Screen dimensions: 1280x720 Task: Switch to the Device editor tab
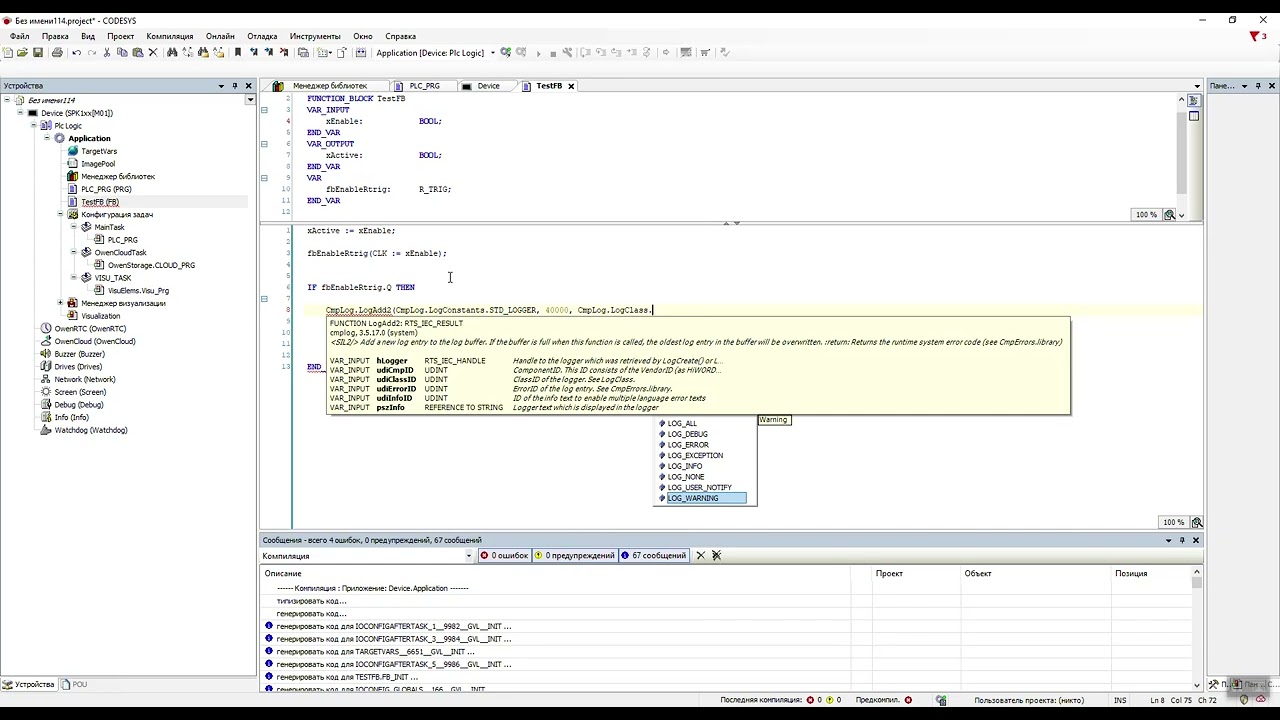pyautogui.click(x=488, y=86)
